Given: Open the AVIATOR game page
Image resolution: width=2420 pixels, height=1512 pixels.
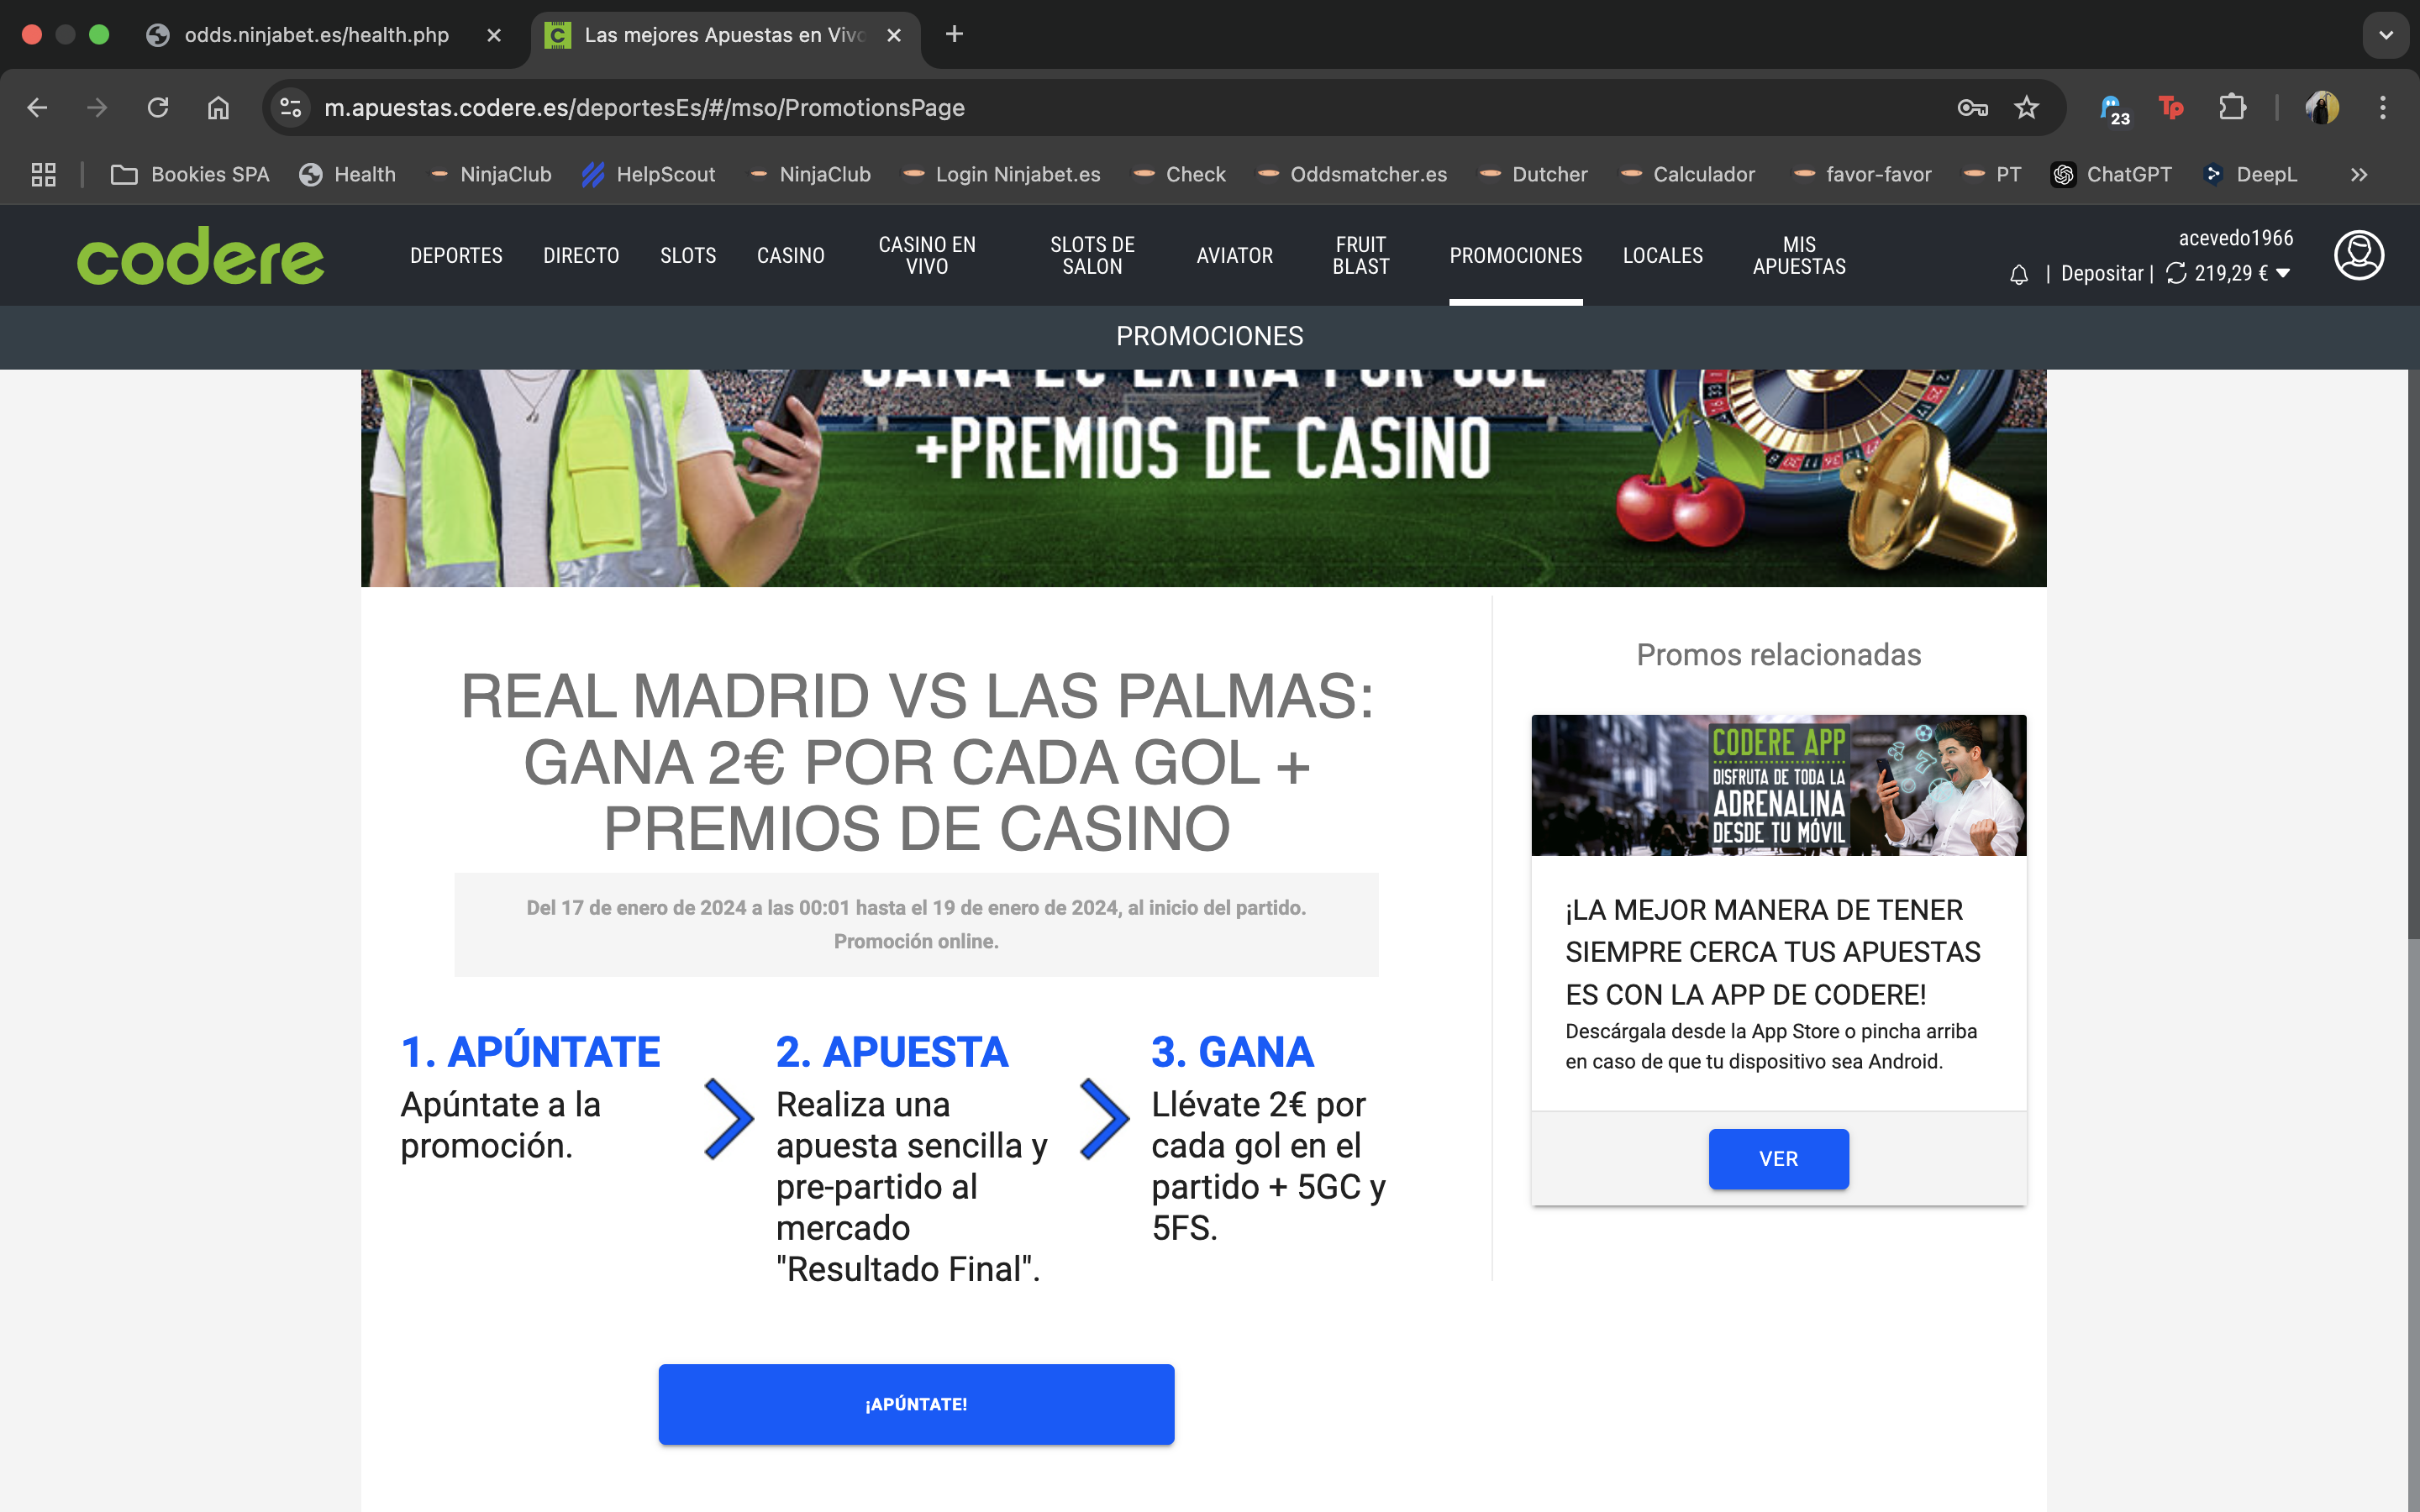Looking at the screenshot, I should click(x=1234, y=256).
